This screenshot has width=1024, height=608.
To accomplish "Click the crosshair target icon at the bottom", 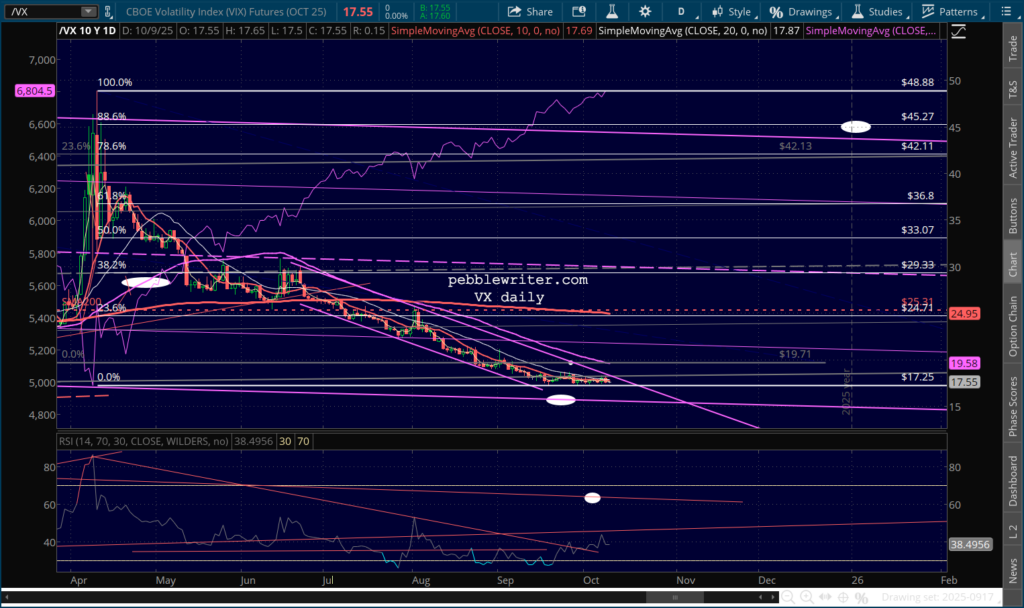I will [x=843, y=597].
